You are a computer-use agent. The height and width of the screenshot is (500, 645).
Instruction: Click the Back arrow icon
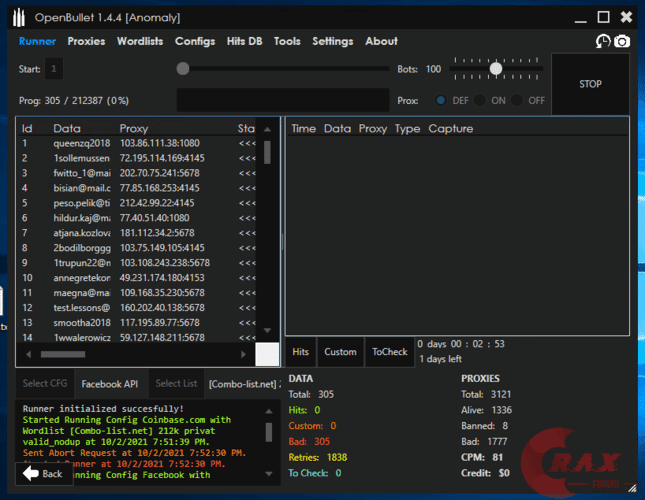pos(31,473)
